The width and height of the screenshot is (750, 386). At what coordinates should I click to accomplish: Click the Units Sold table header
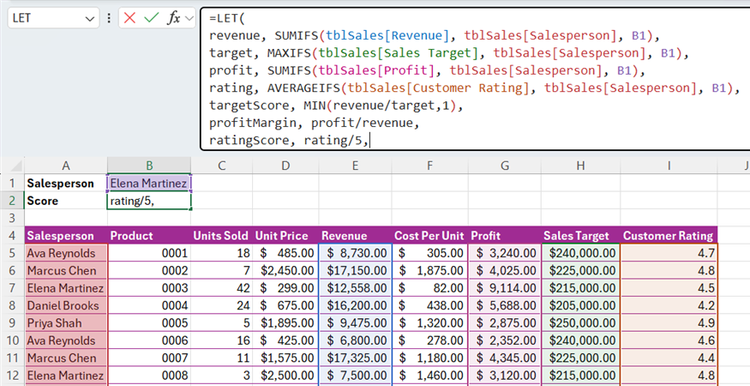(221, 235)
